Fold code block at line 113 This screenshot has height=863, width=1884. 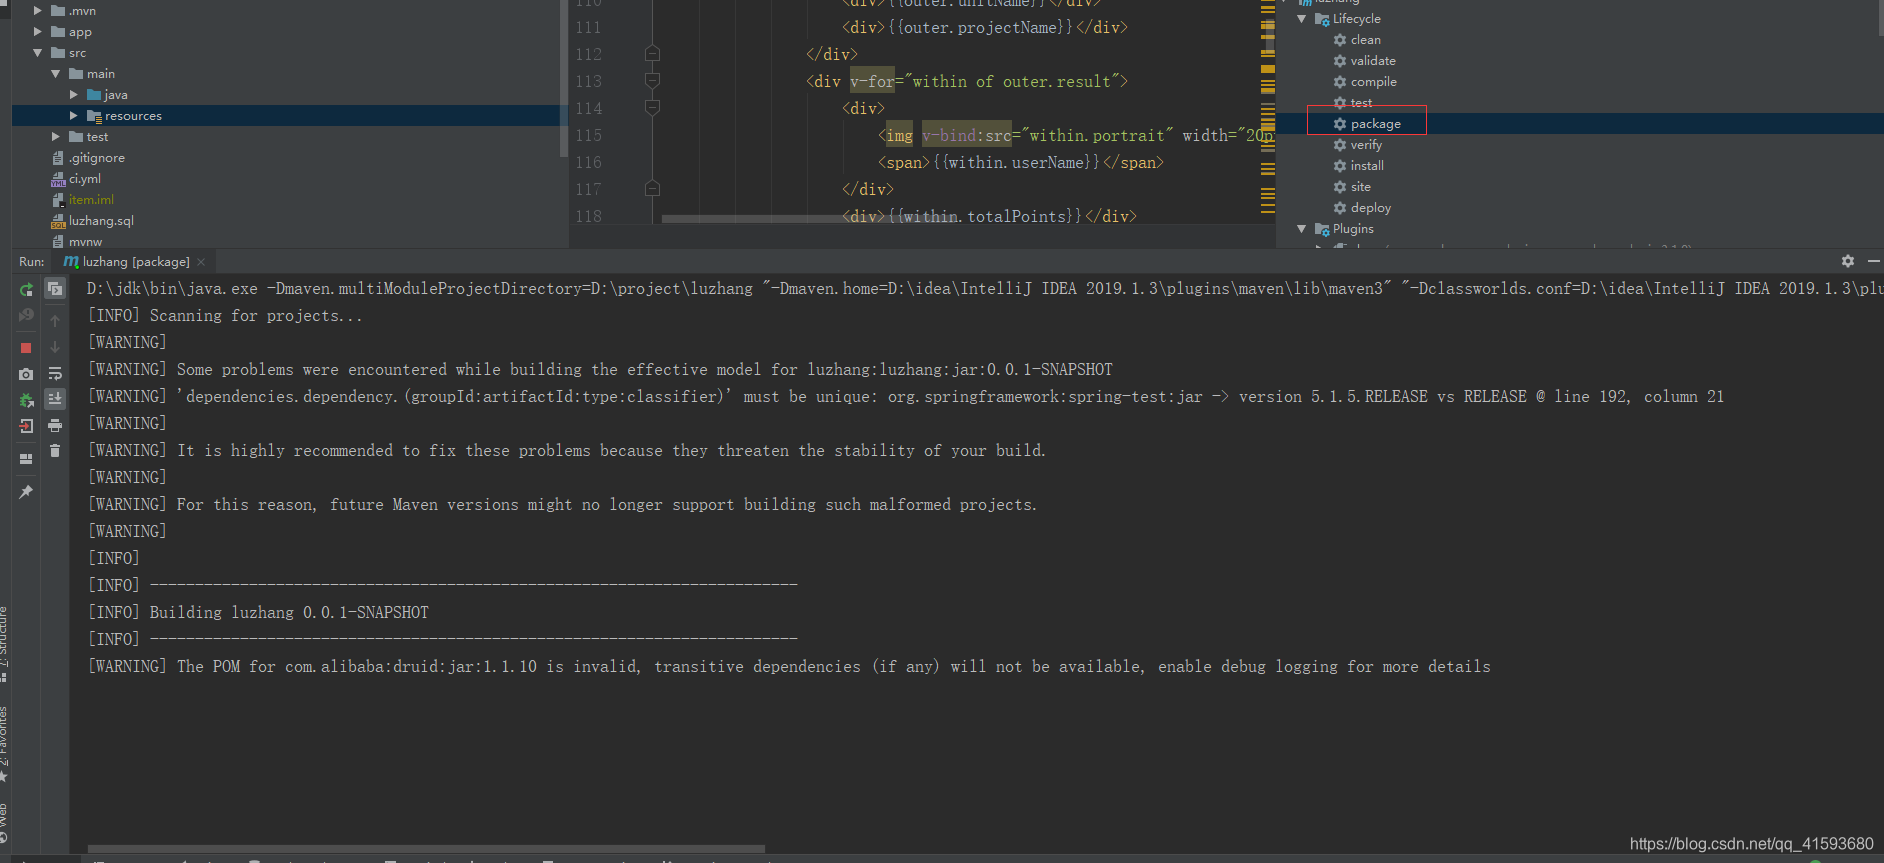point(652,81)
